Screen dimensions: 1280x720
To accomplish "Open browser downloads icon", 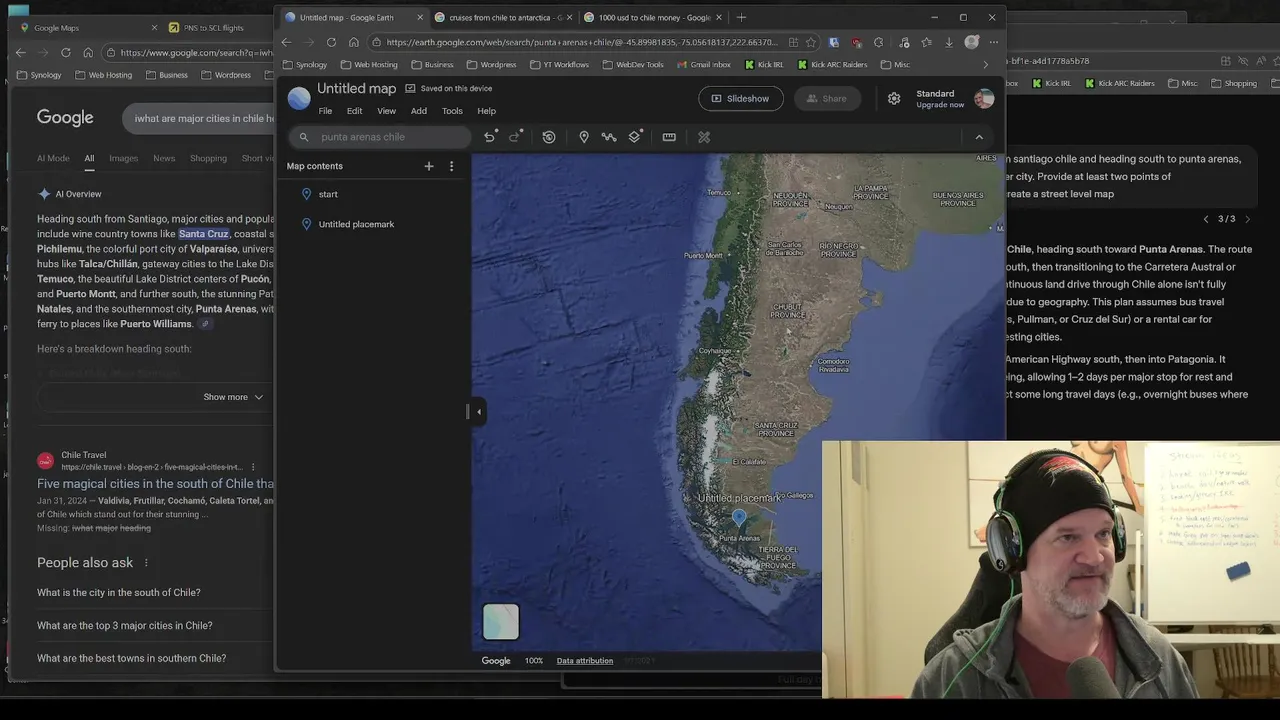I will tap(949, 42).
